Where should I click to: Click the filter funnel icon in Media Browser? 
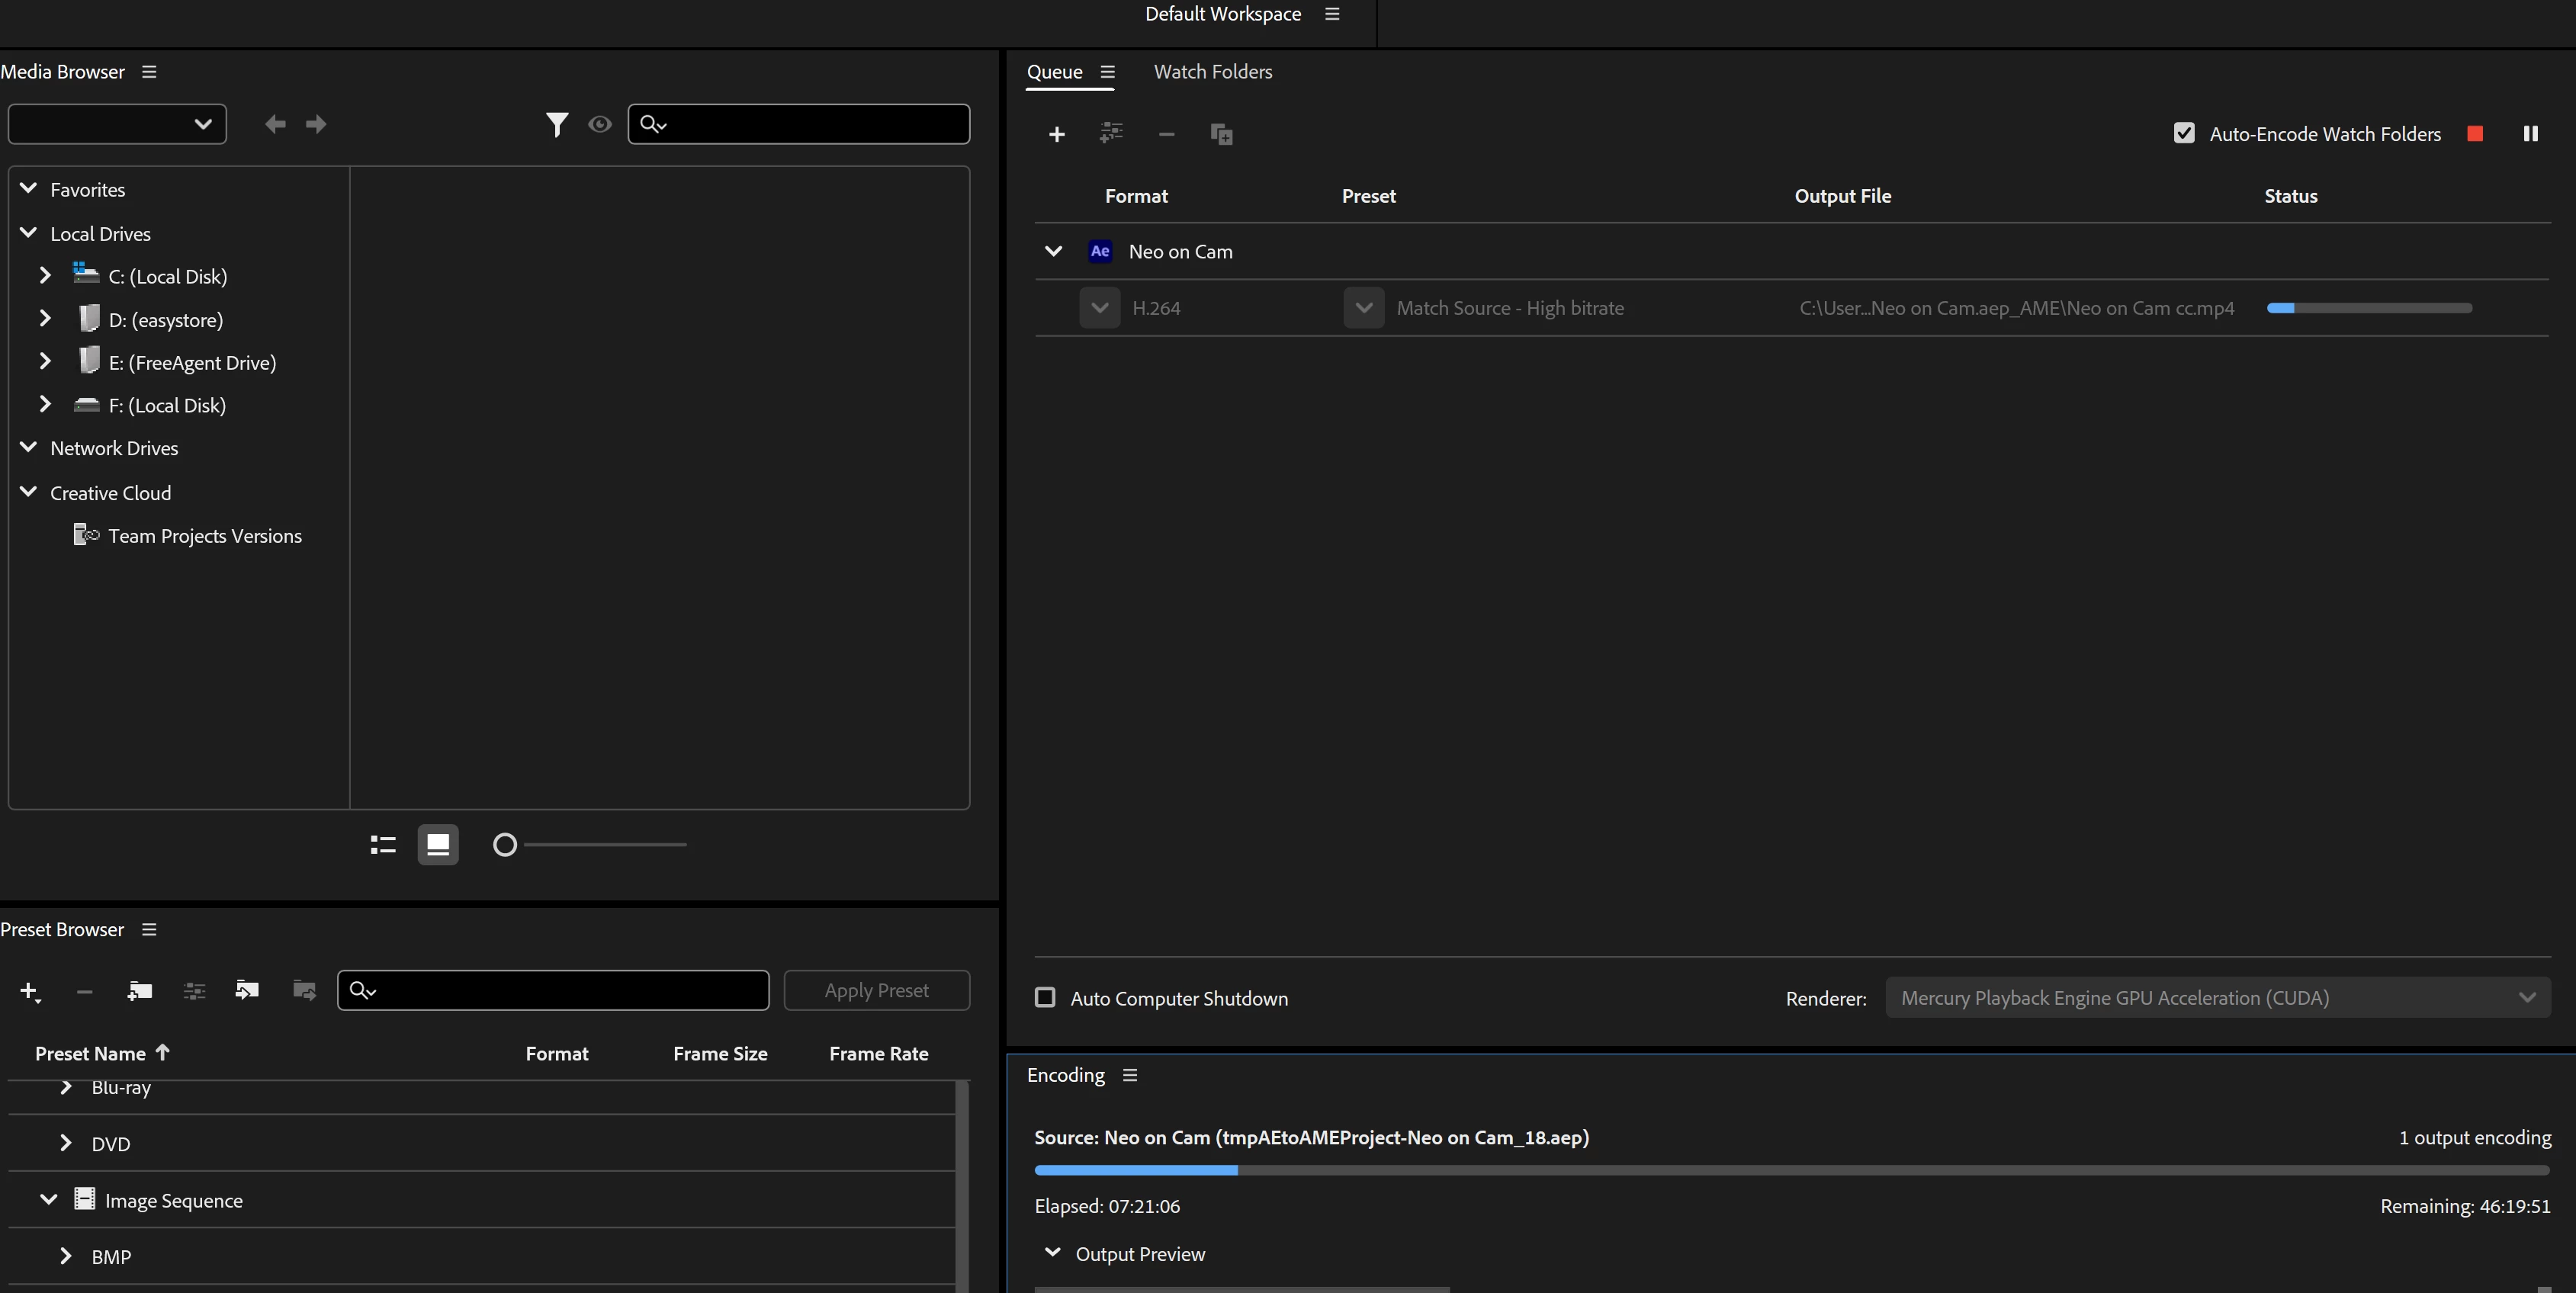(557, 124)
